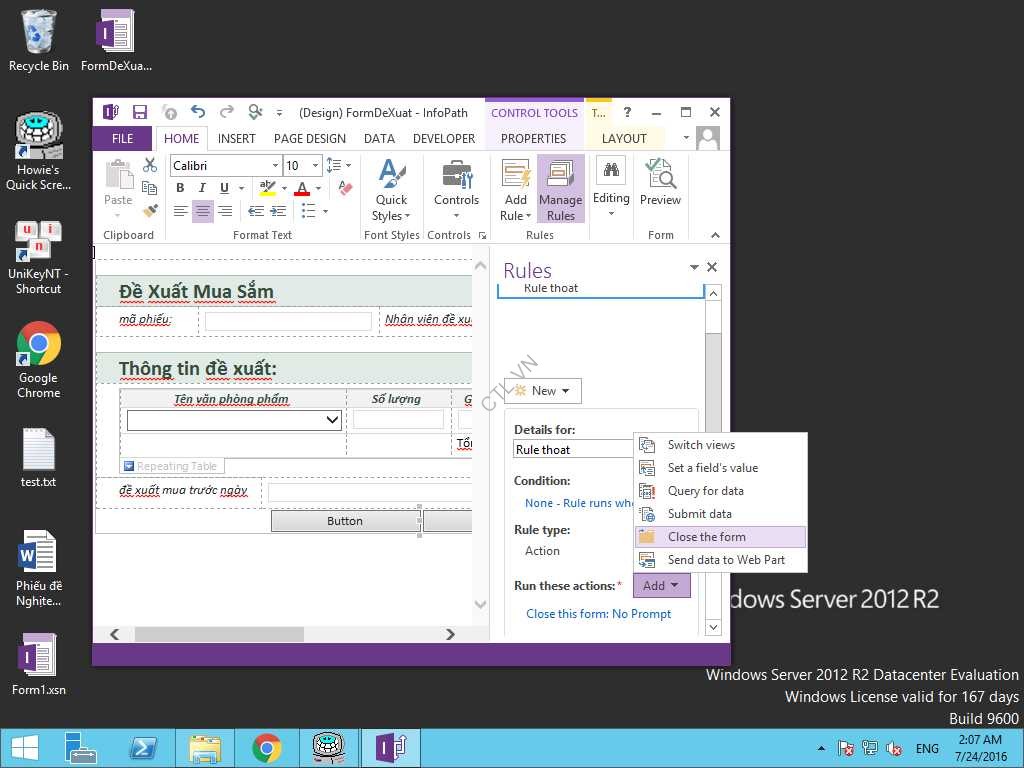Click the Format Painter brush icon
Viewport: 1024px width, 768px height.
pos(150,211)
